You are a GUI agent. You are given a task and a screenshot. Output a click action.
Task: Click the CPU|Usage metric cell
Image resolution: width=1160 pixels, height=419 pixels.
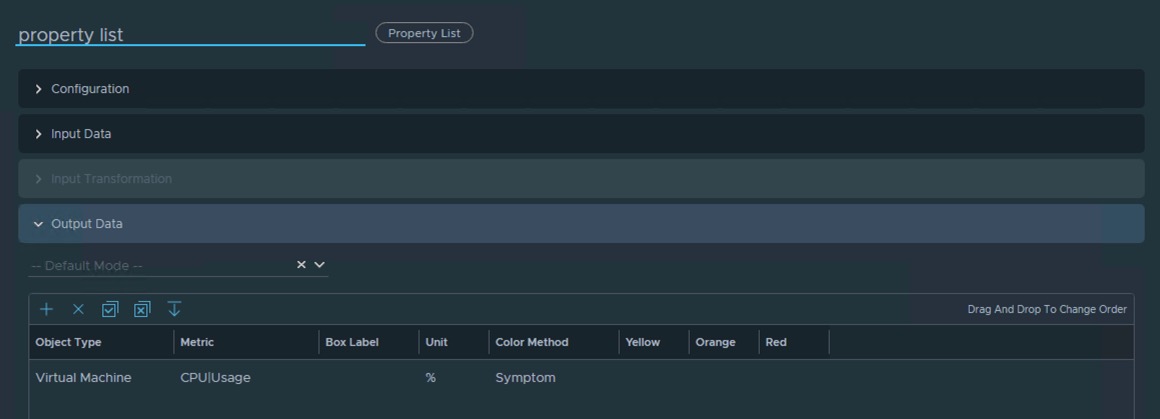215,378
